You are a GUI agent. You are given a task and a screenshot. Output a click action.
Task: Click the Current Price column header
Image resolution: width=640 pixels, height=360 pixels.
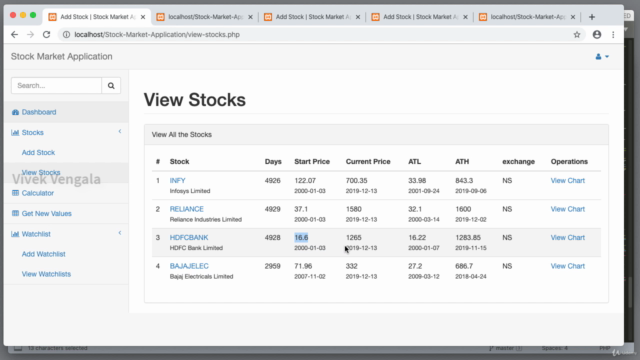coord(368,162)
